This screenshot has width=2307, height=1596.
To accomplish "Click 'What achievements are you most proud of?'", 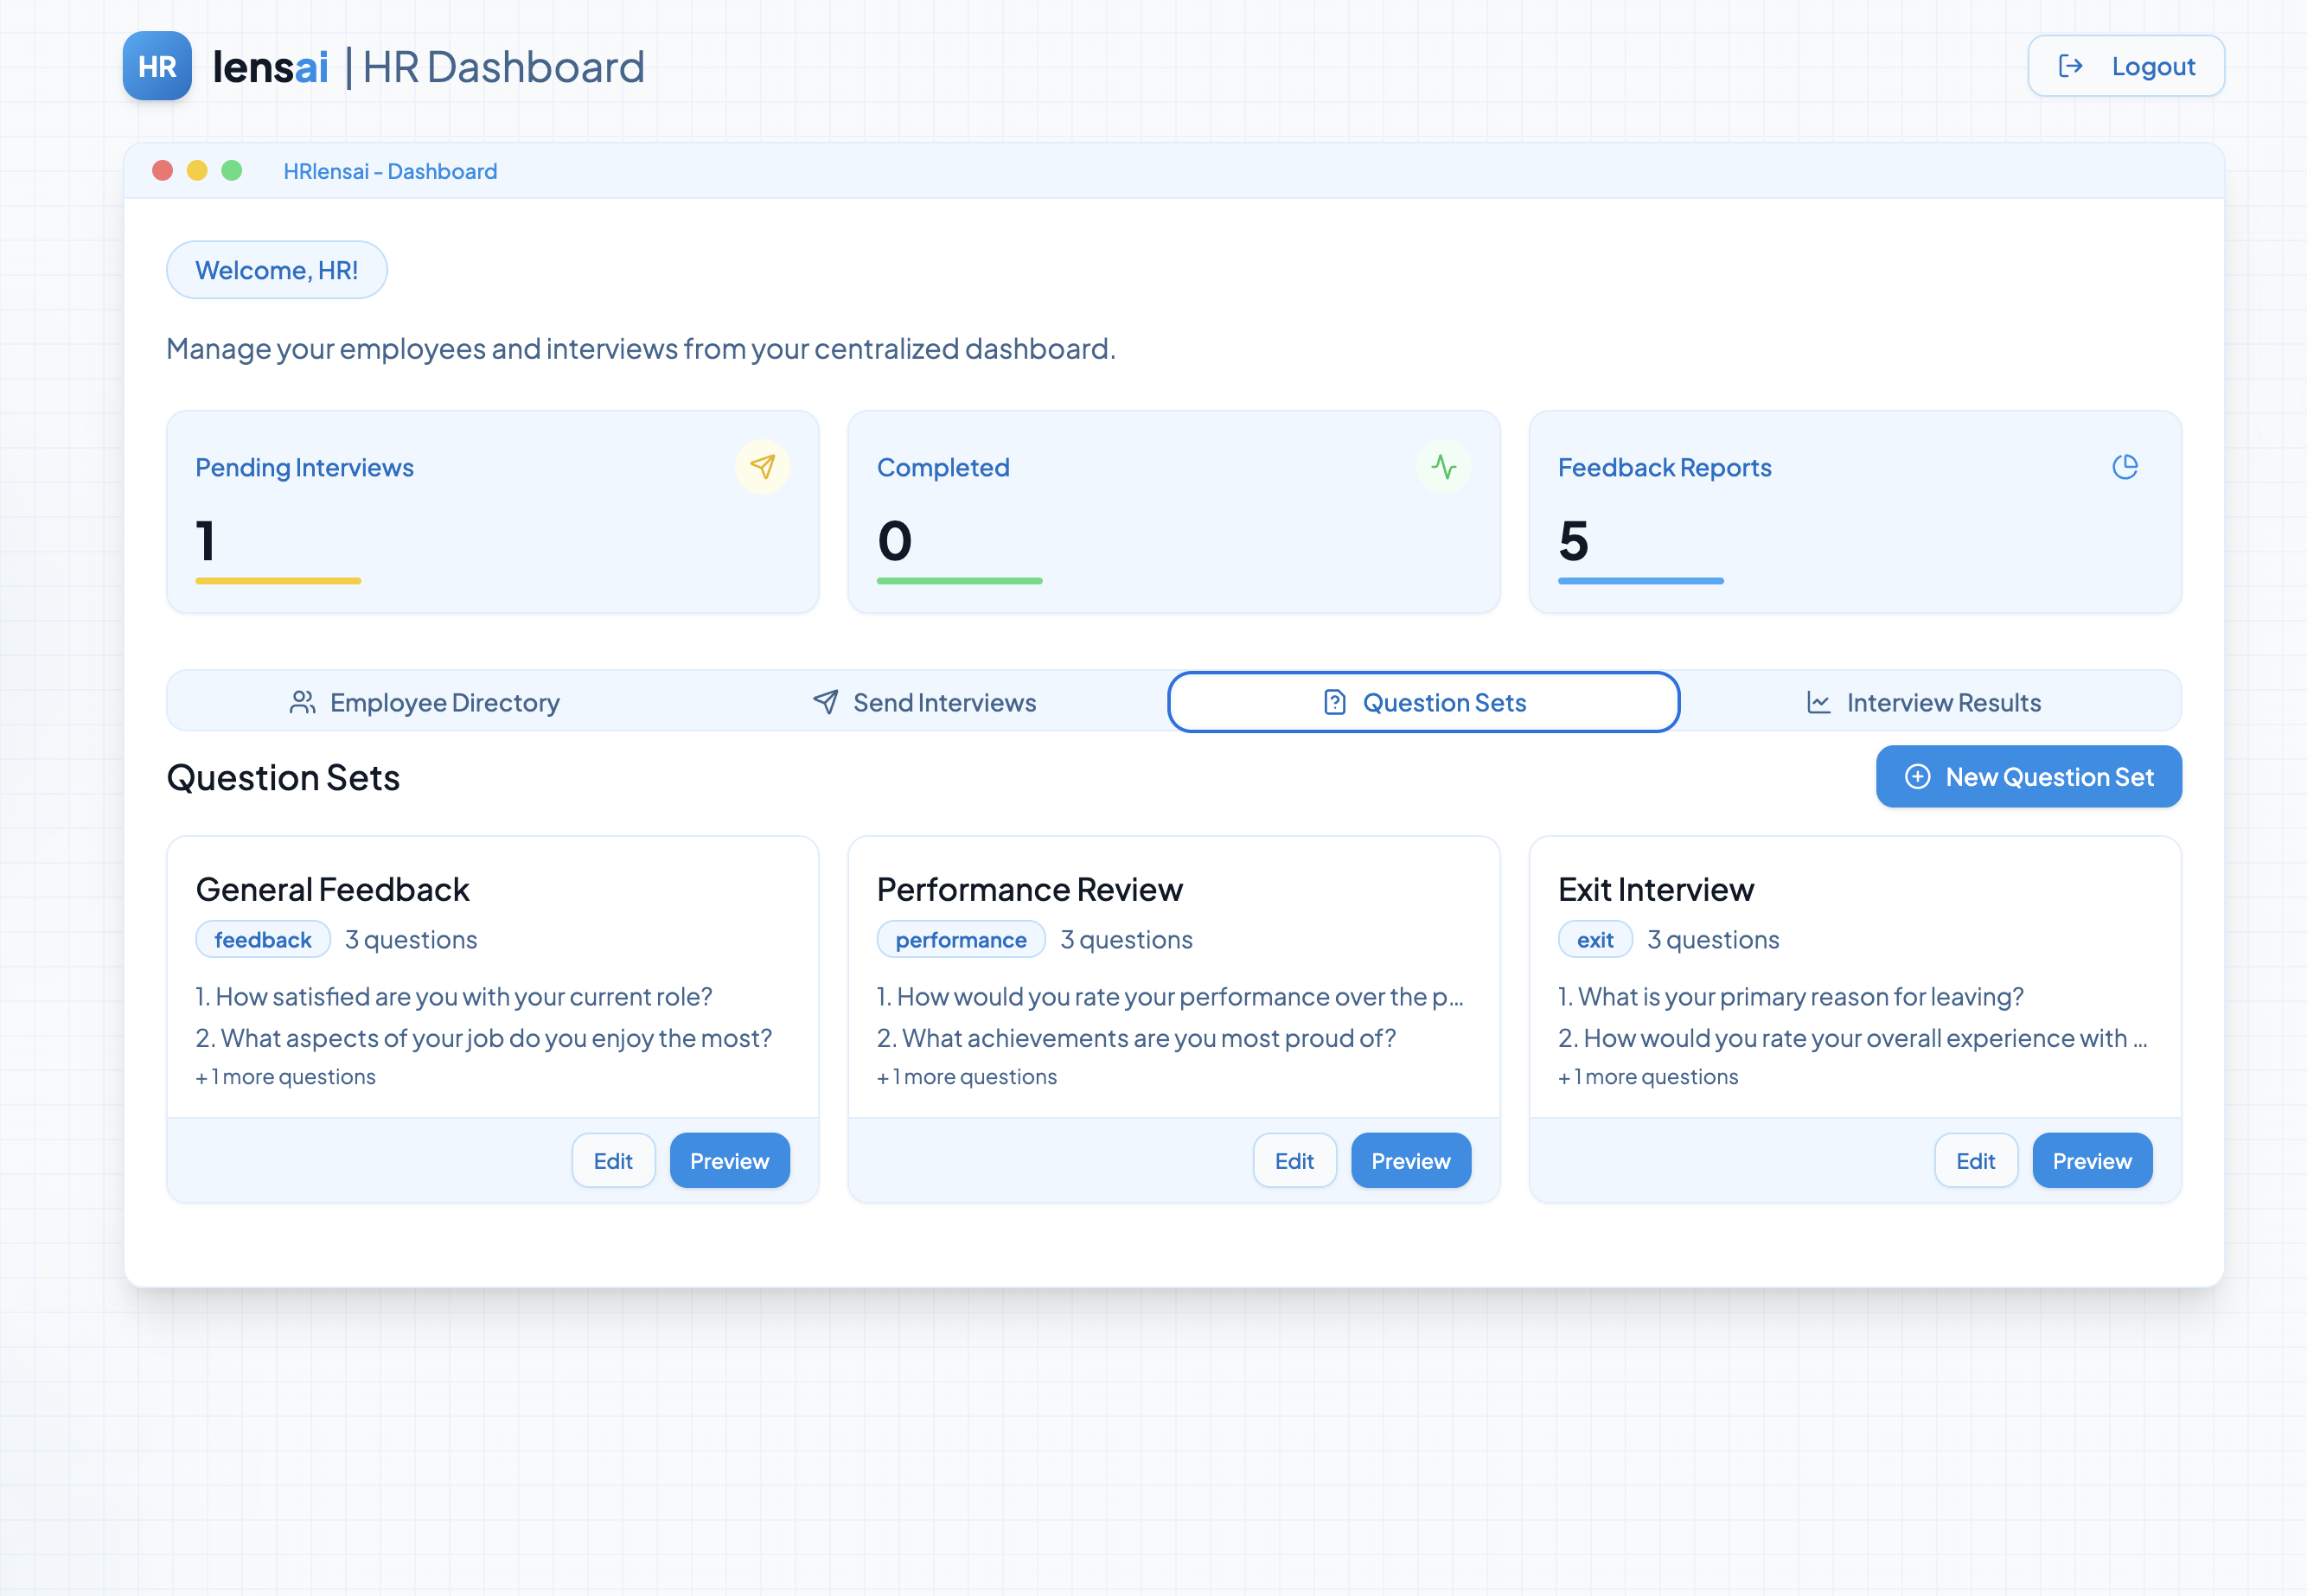I will (x=1149, y=1038).
